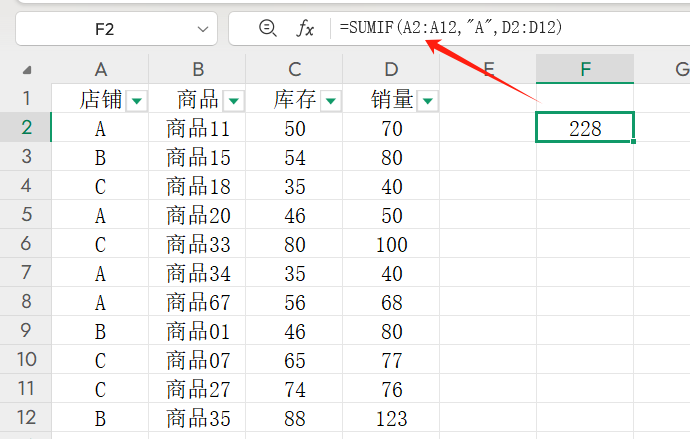
Task: Select row 12 header
Action: [x=26, y=417]
